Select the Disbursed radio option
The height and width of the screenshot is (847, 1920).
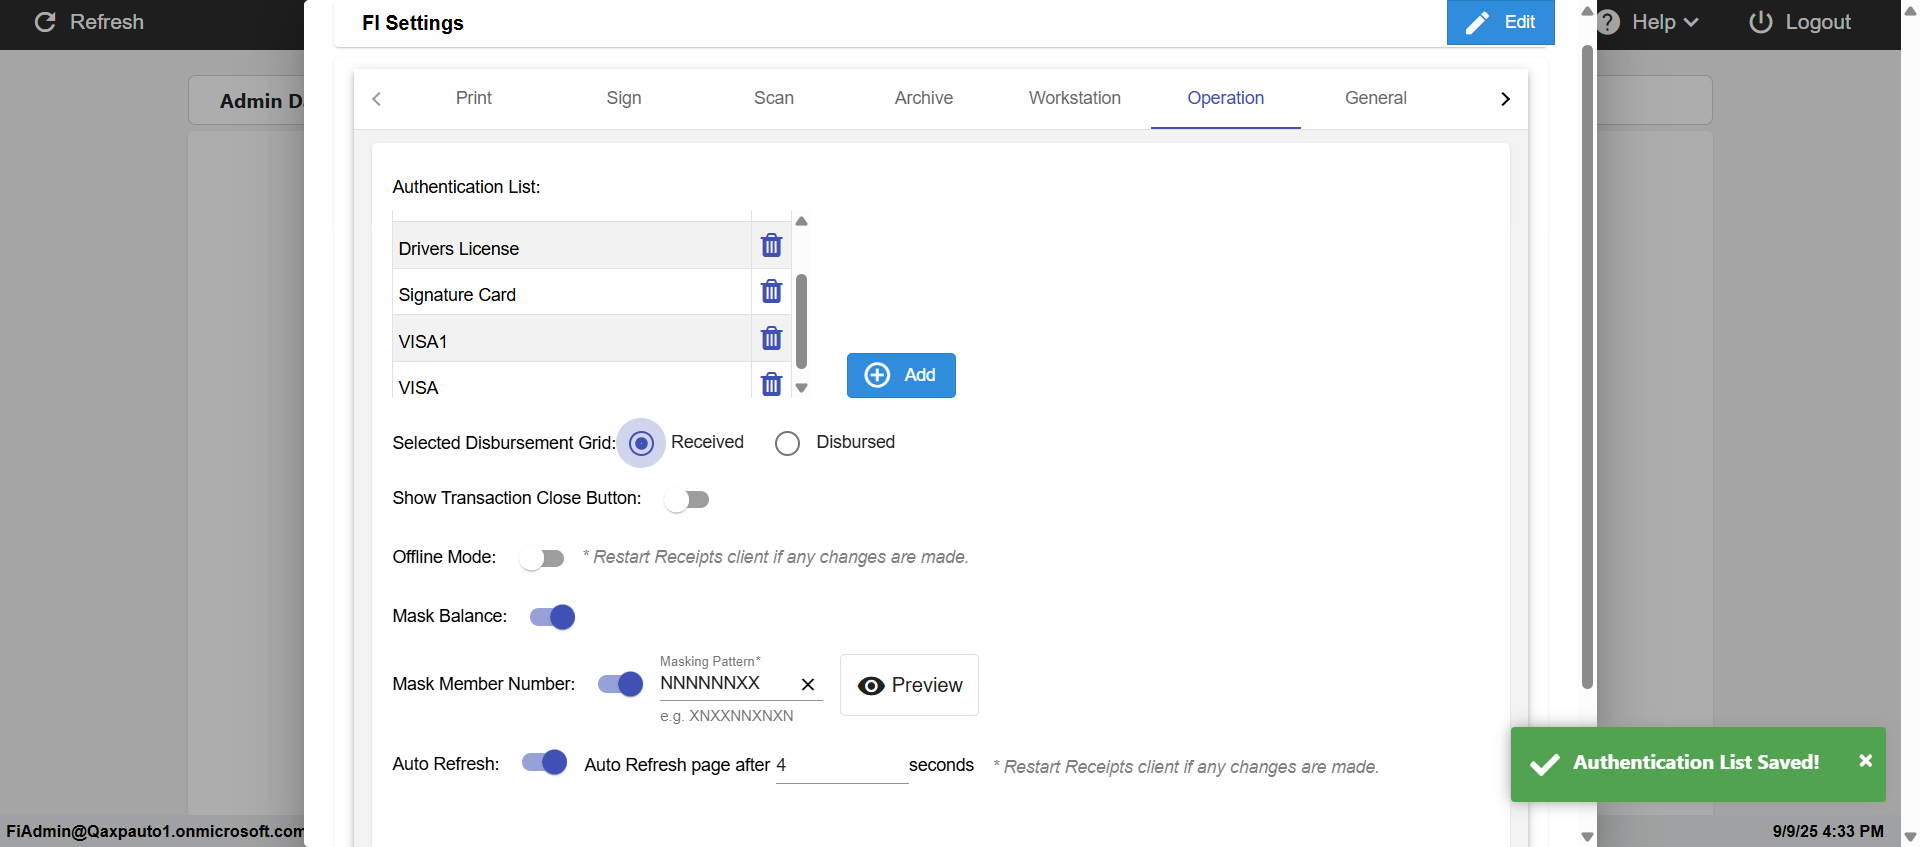(788, 443)
